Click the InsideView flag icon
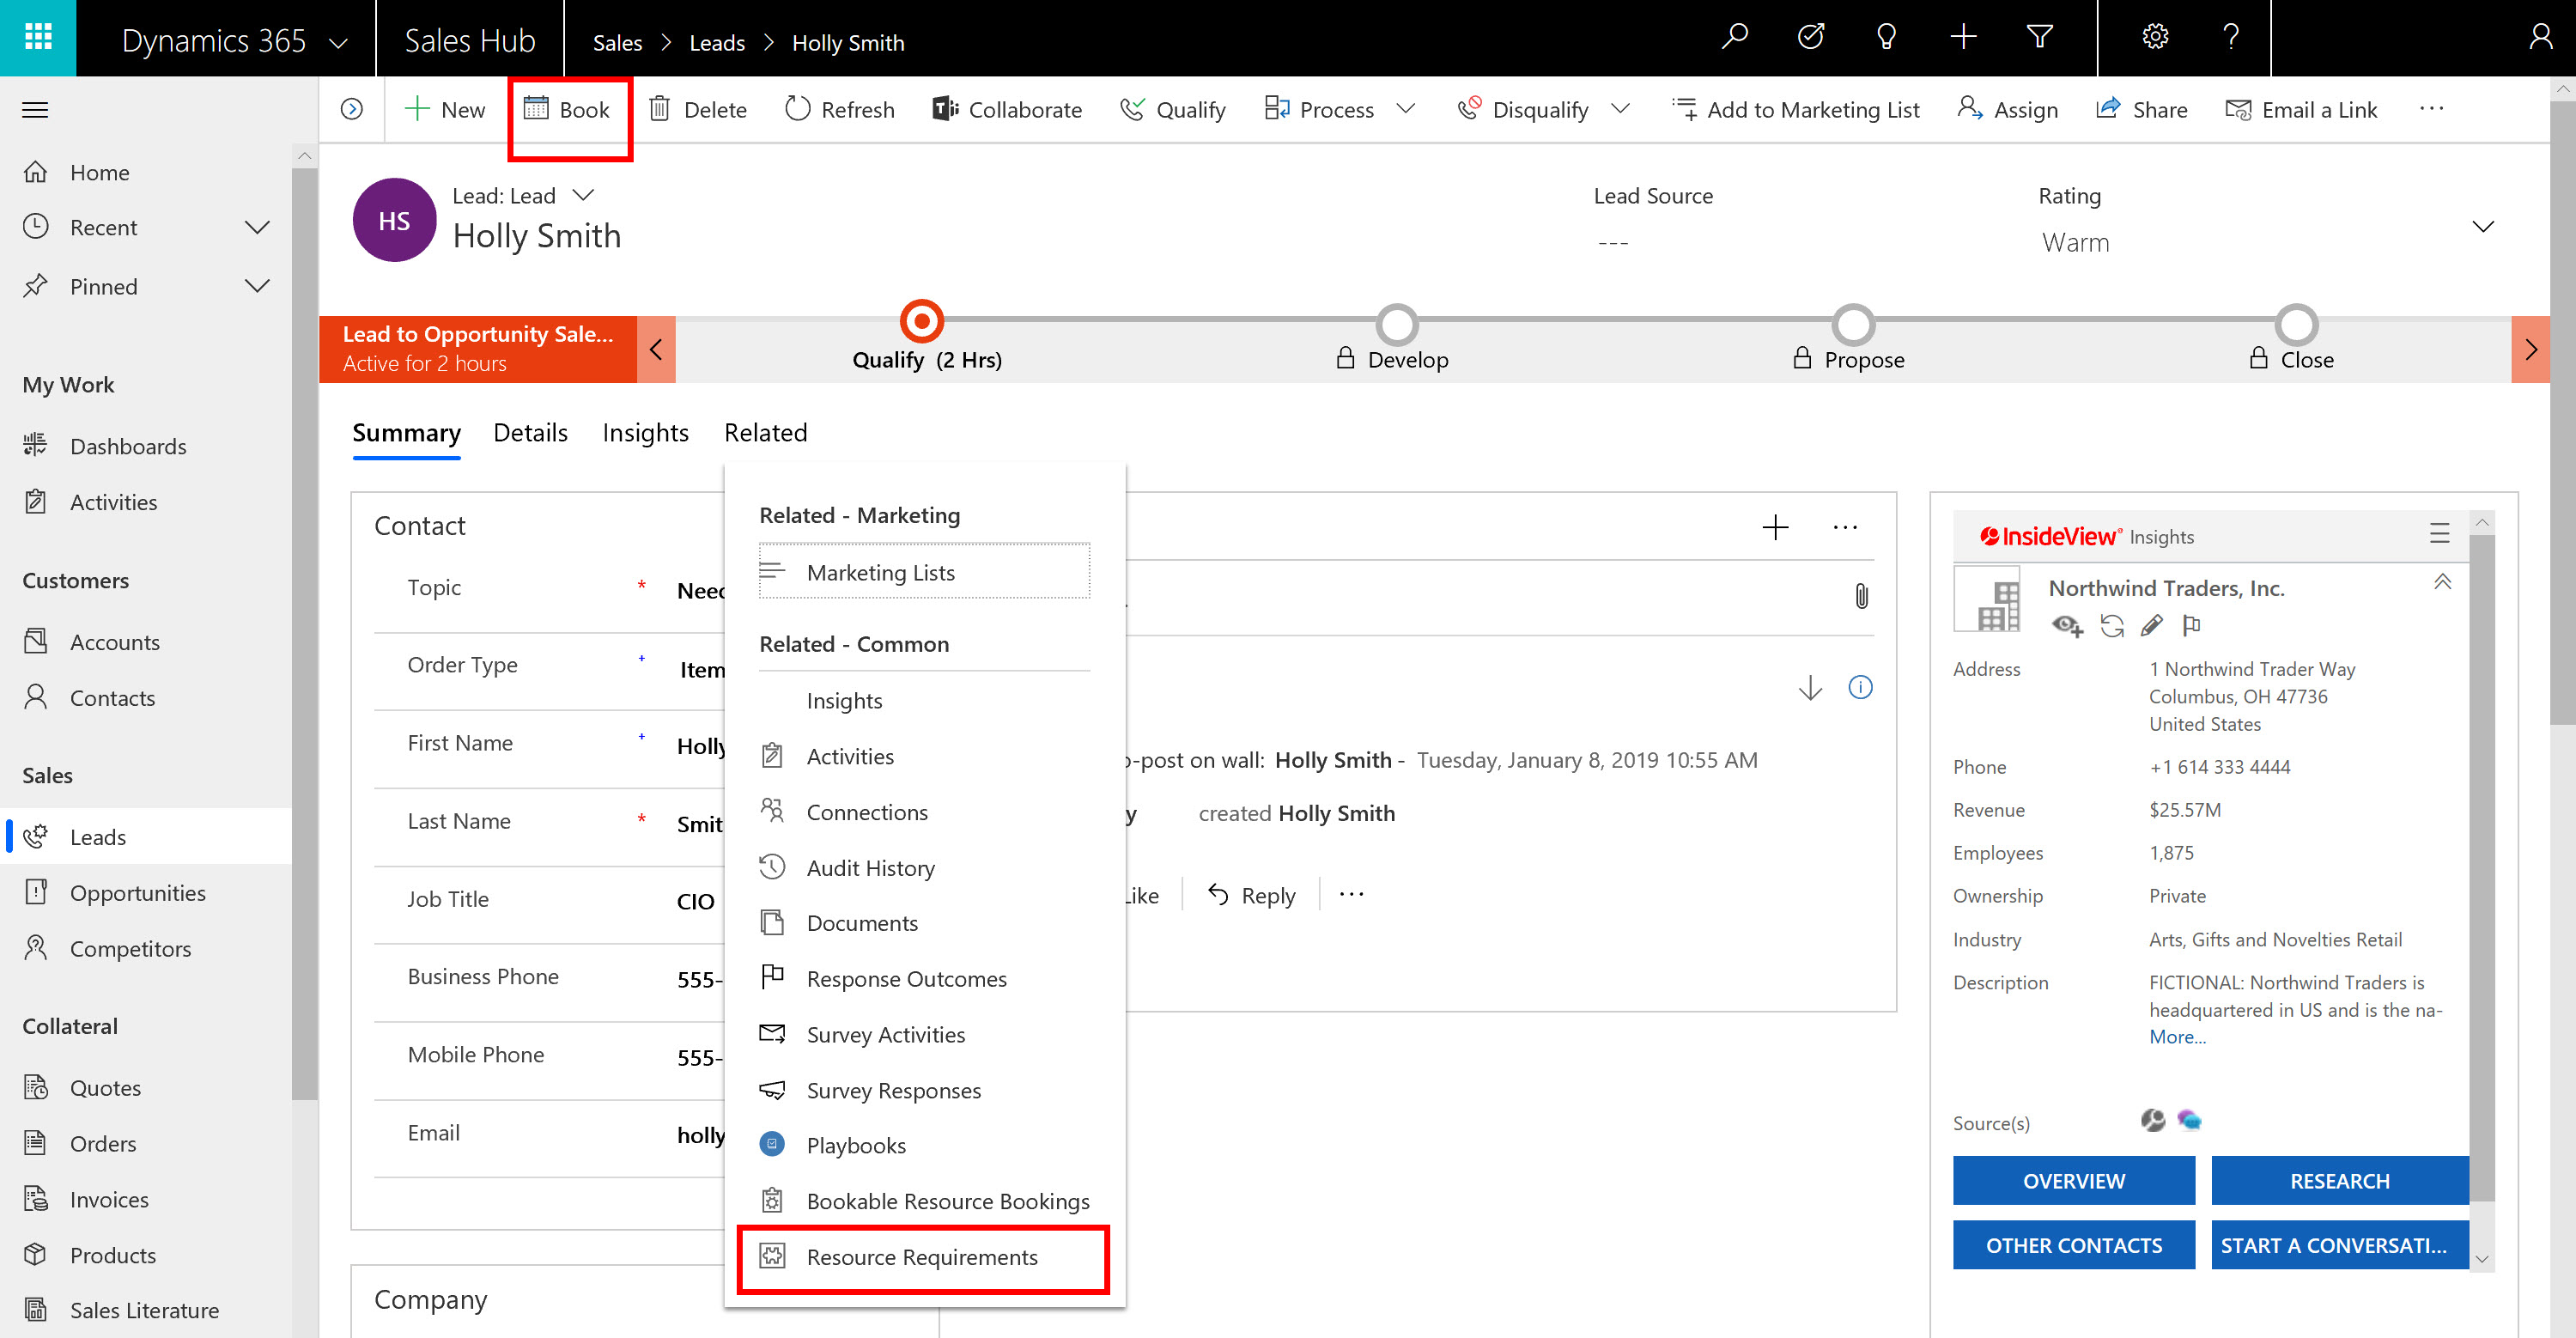This screenshot has width=2576, height=1338. (2191, 626)
